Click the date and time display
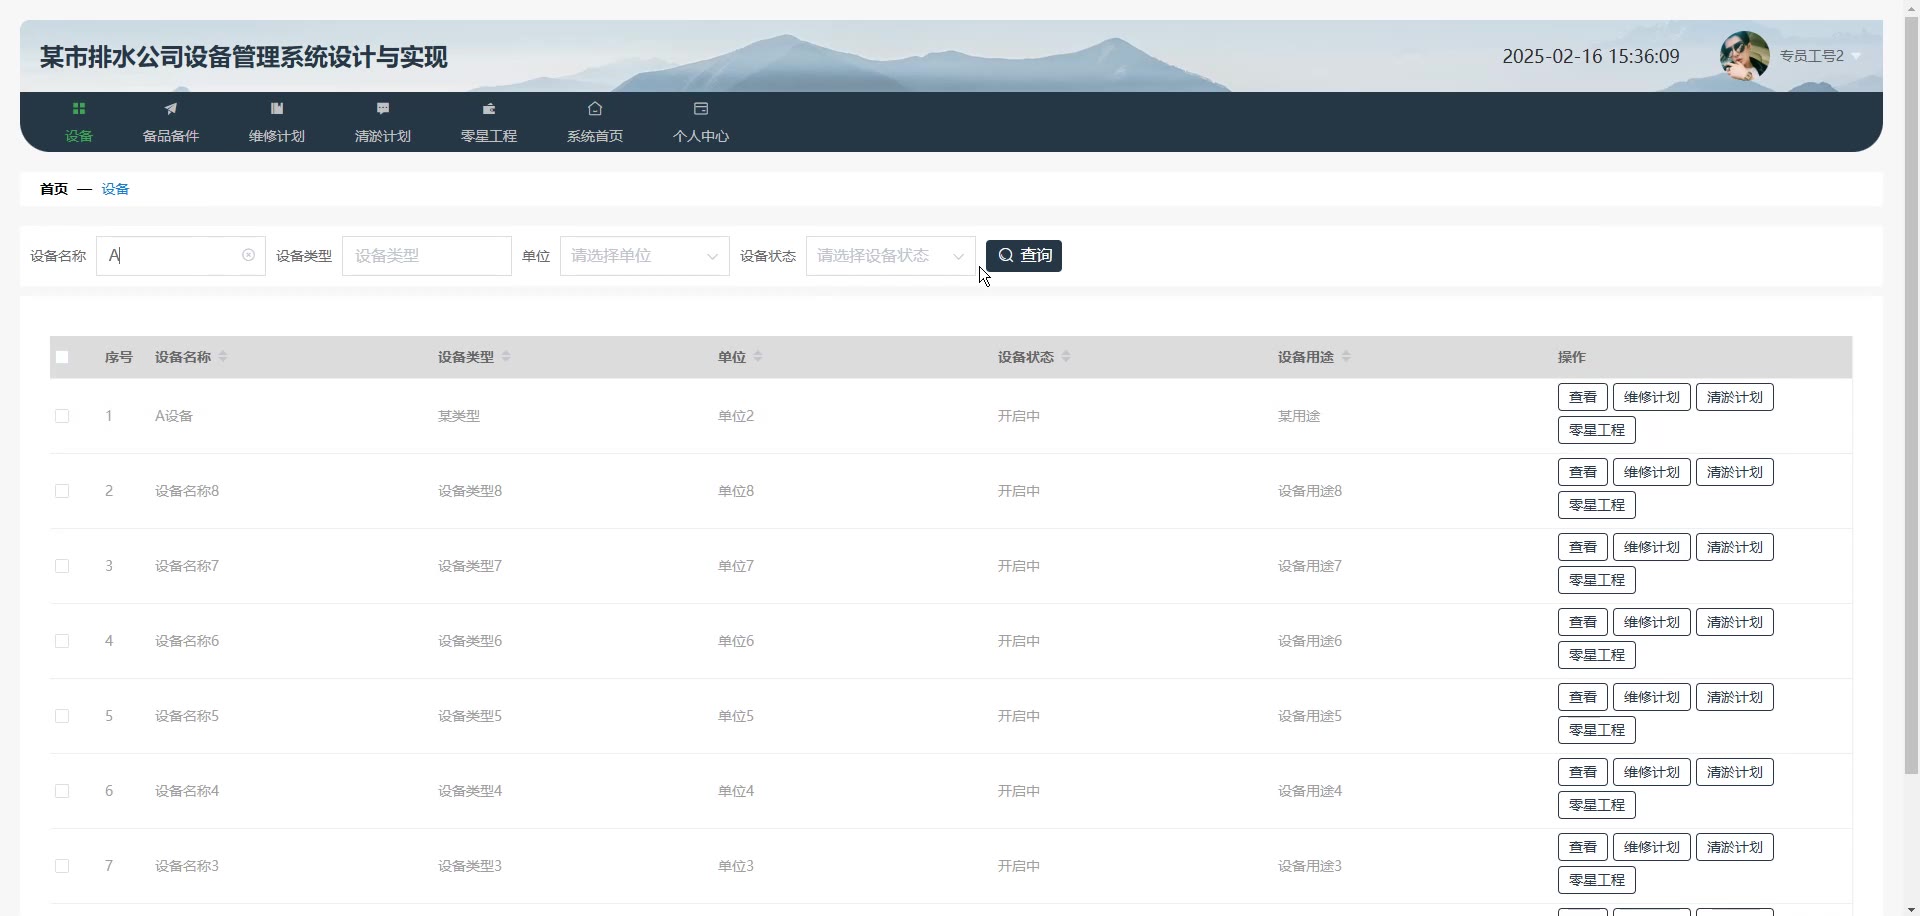1920x916 pixels. [1591, 56]
